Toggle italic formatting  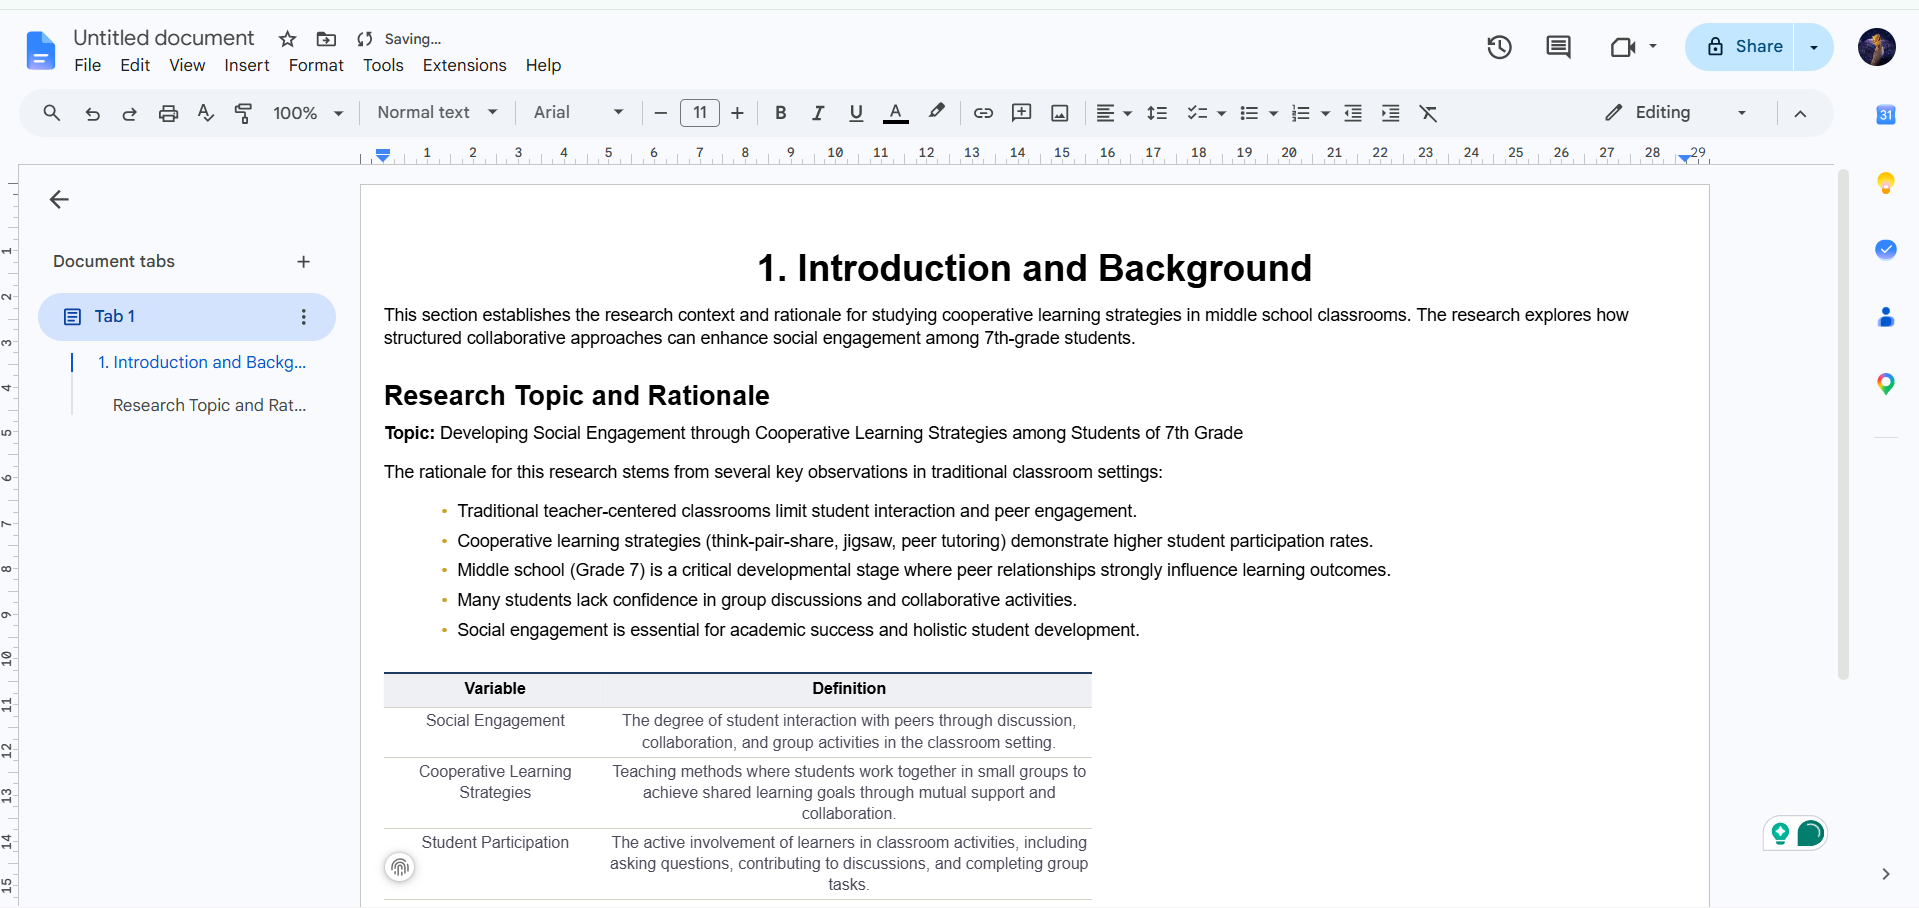coord(818,113)
